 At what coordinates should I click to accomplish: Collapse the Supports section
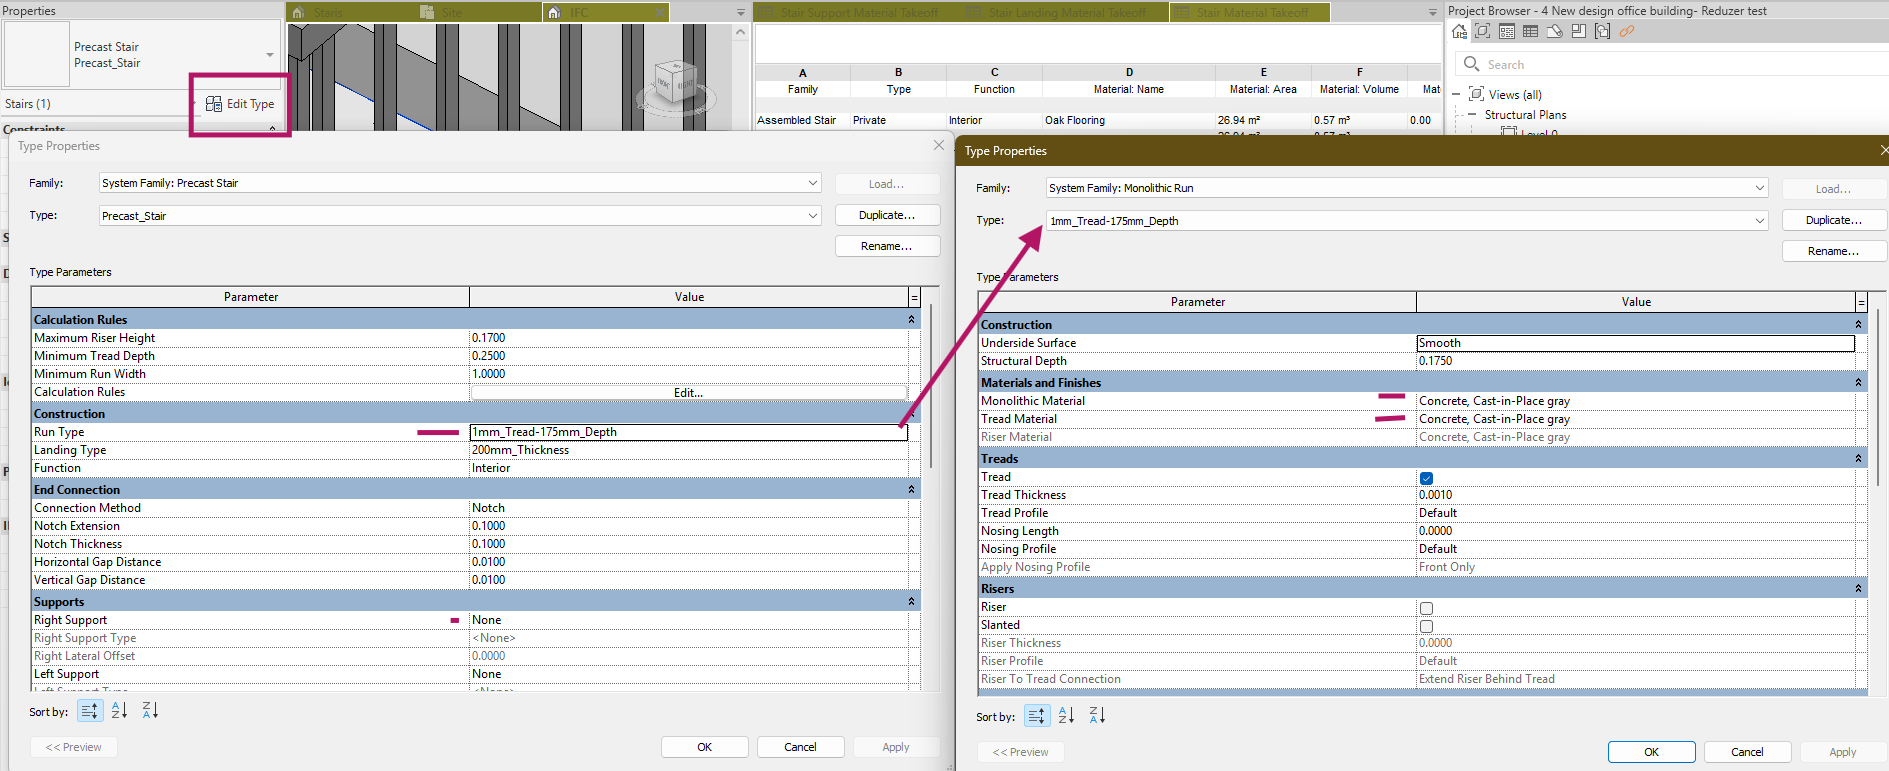[911, 602]
